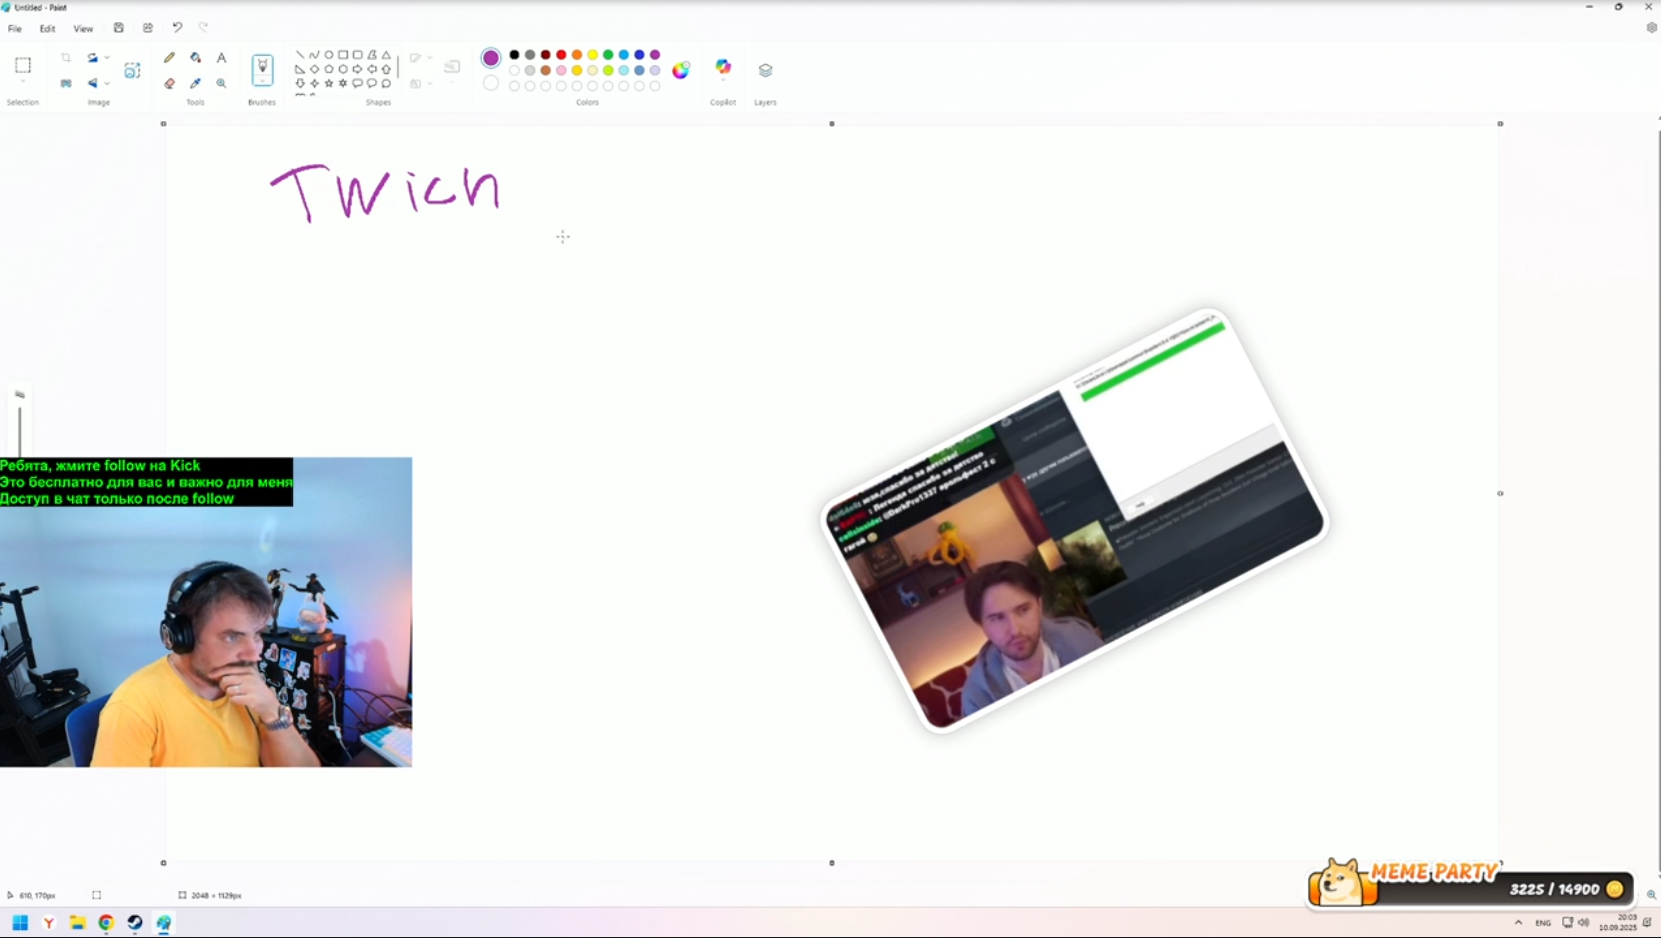1661x938 pixels.
Task: Click the Crop image tool
Action: tap(66, 58)
